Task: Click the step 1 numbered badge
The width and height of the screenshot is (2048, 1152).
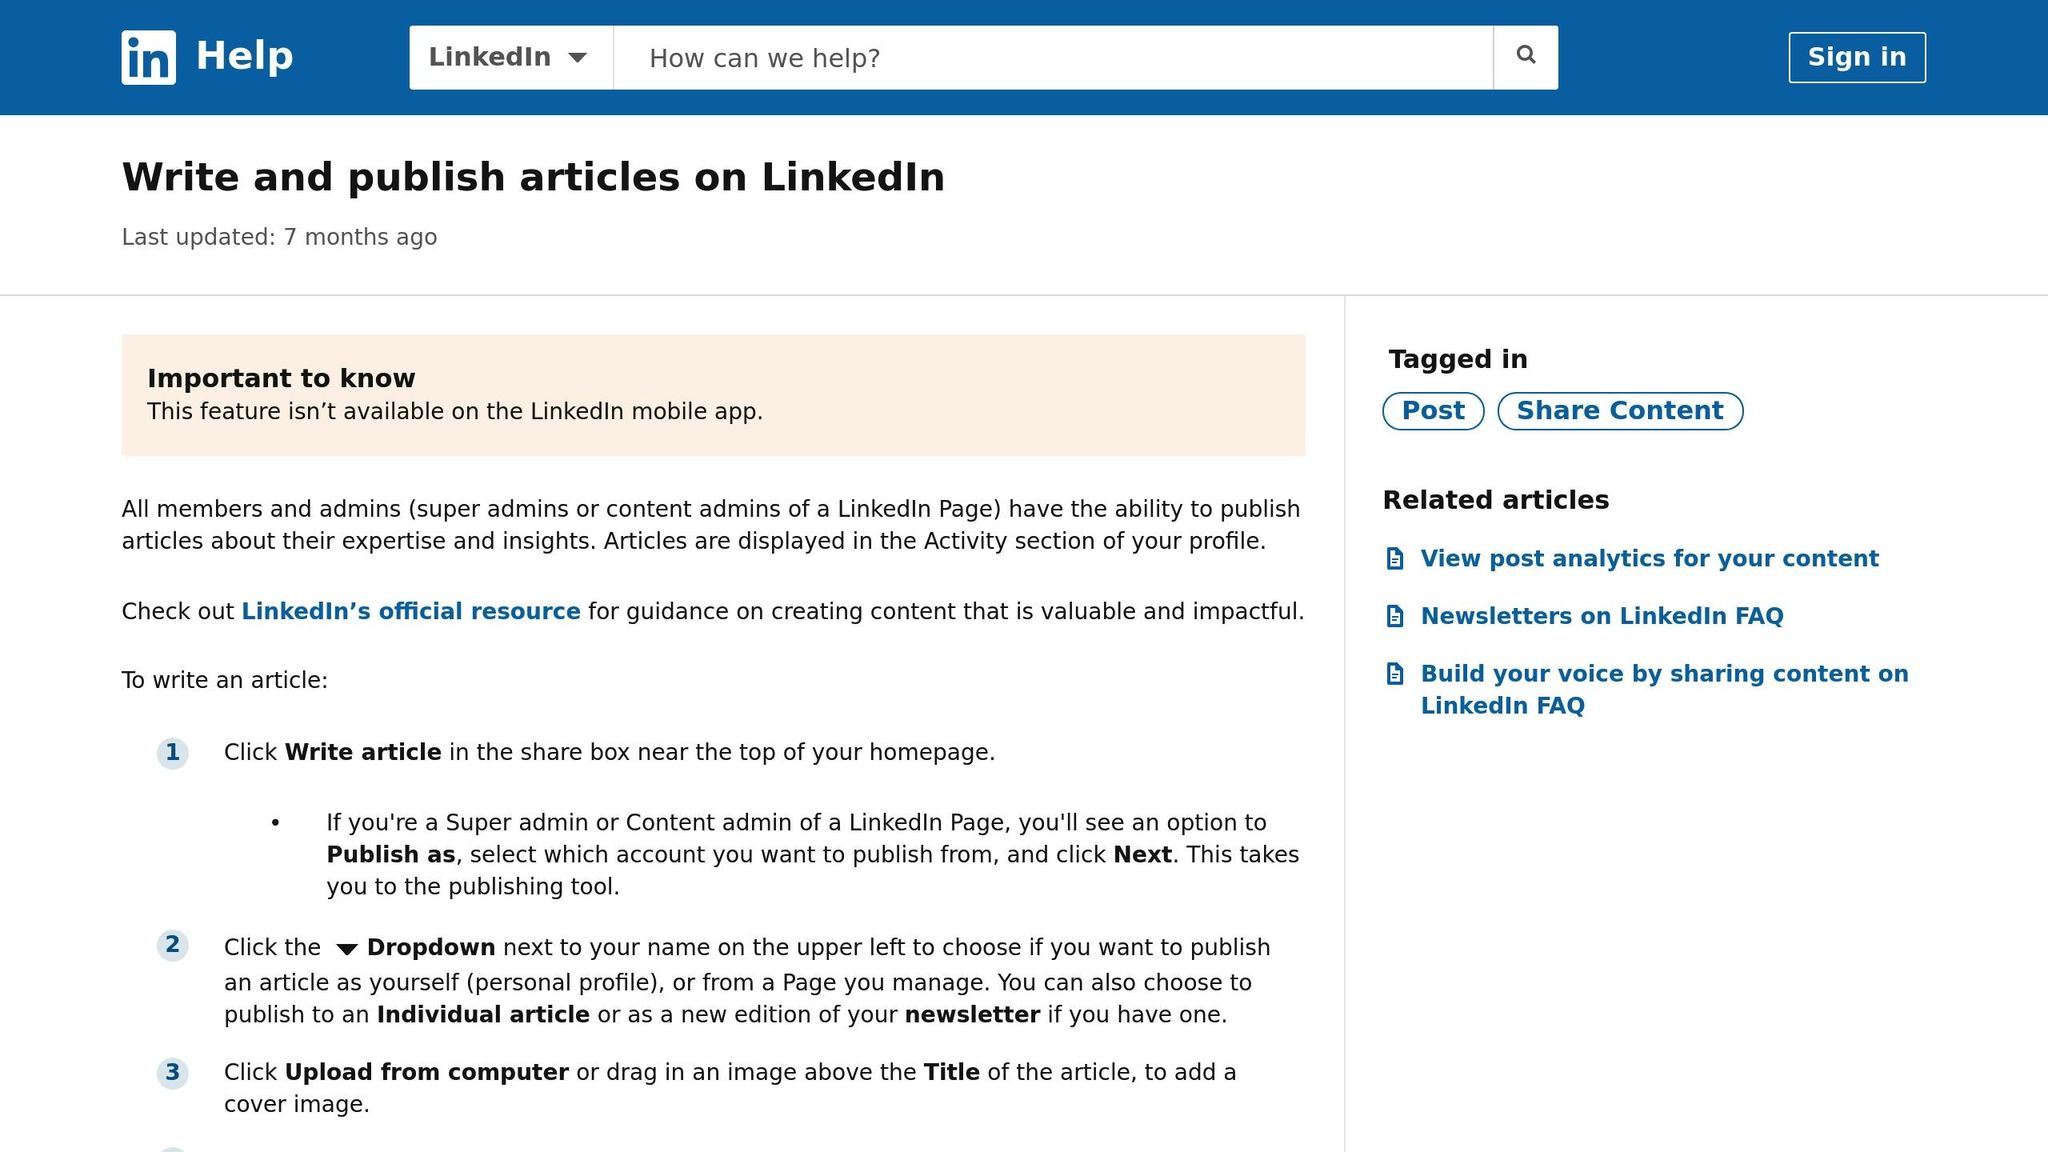Action: tap(173, 753)
